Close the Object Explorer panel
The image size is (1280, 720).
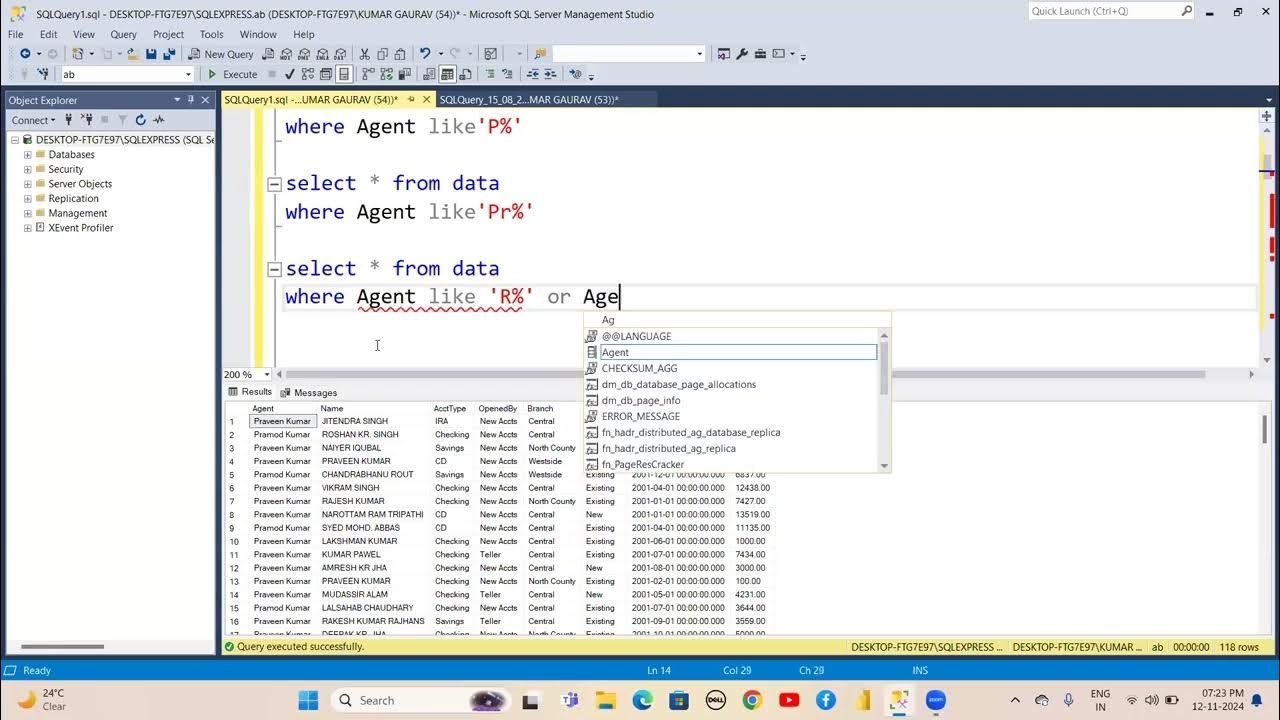pyautogui.click(x=205, y=100)
